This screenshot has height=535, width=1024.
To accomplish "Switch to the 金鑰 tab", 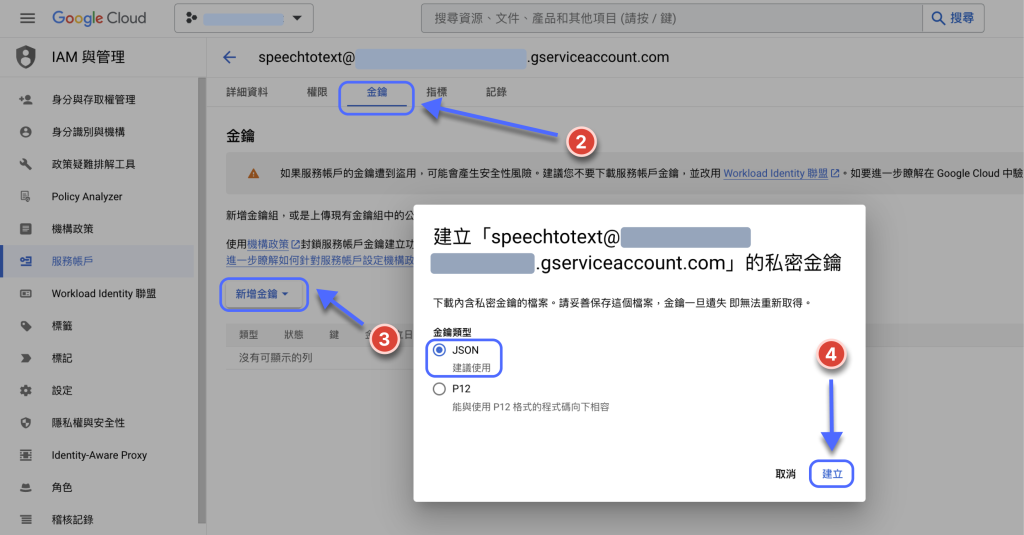I will (376, 92).
